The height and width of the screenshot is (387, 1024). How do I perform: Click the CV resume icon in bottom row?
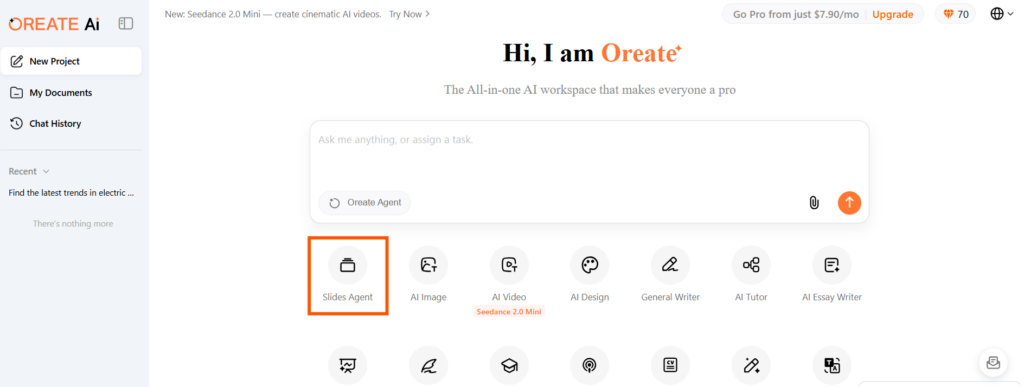[670, 365]
